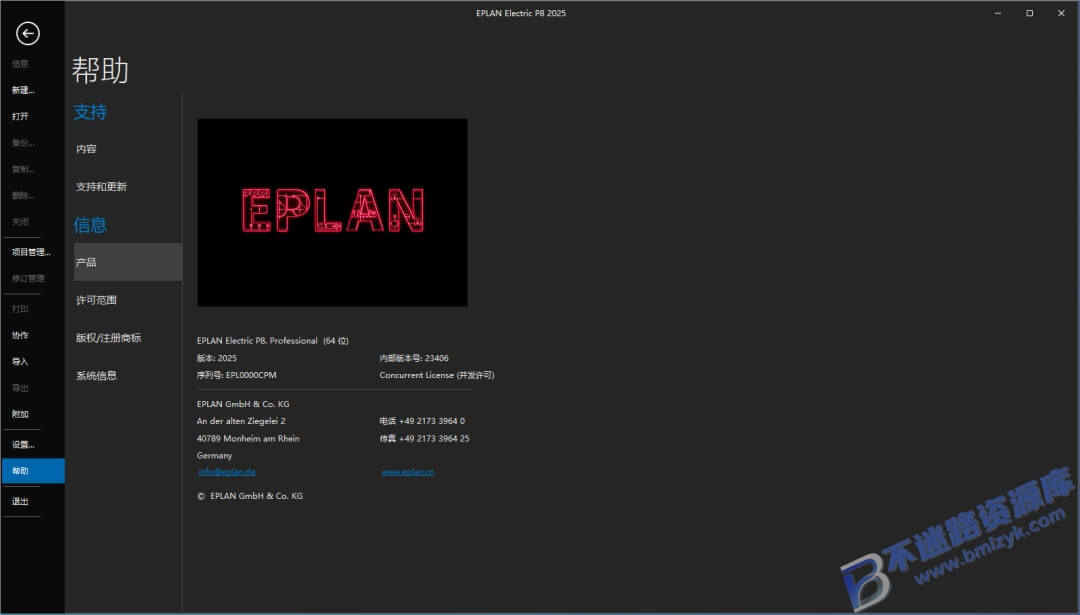Viewport: 1080px width, 615px height.
Task: Close the EPLAN Electric P8 window
Action: pyautogui.click(x=1061, y=13)
